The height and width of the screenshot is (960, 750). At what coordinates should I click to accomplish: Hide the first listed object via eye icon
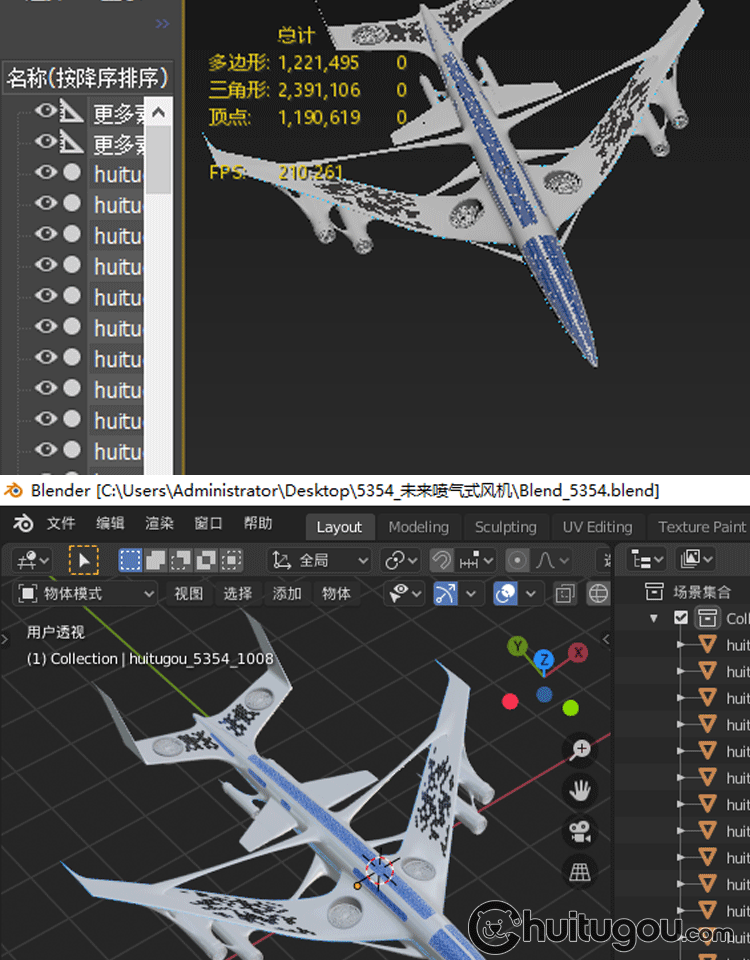tap(45, 112)
